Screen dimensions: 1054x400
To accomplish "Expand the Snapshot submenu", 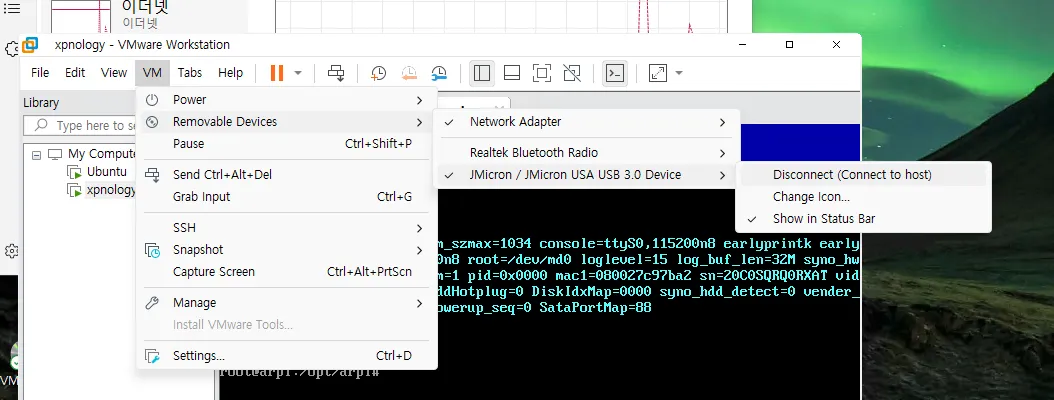I will pos(286,250).
